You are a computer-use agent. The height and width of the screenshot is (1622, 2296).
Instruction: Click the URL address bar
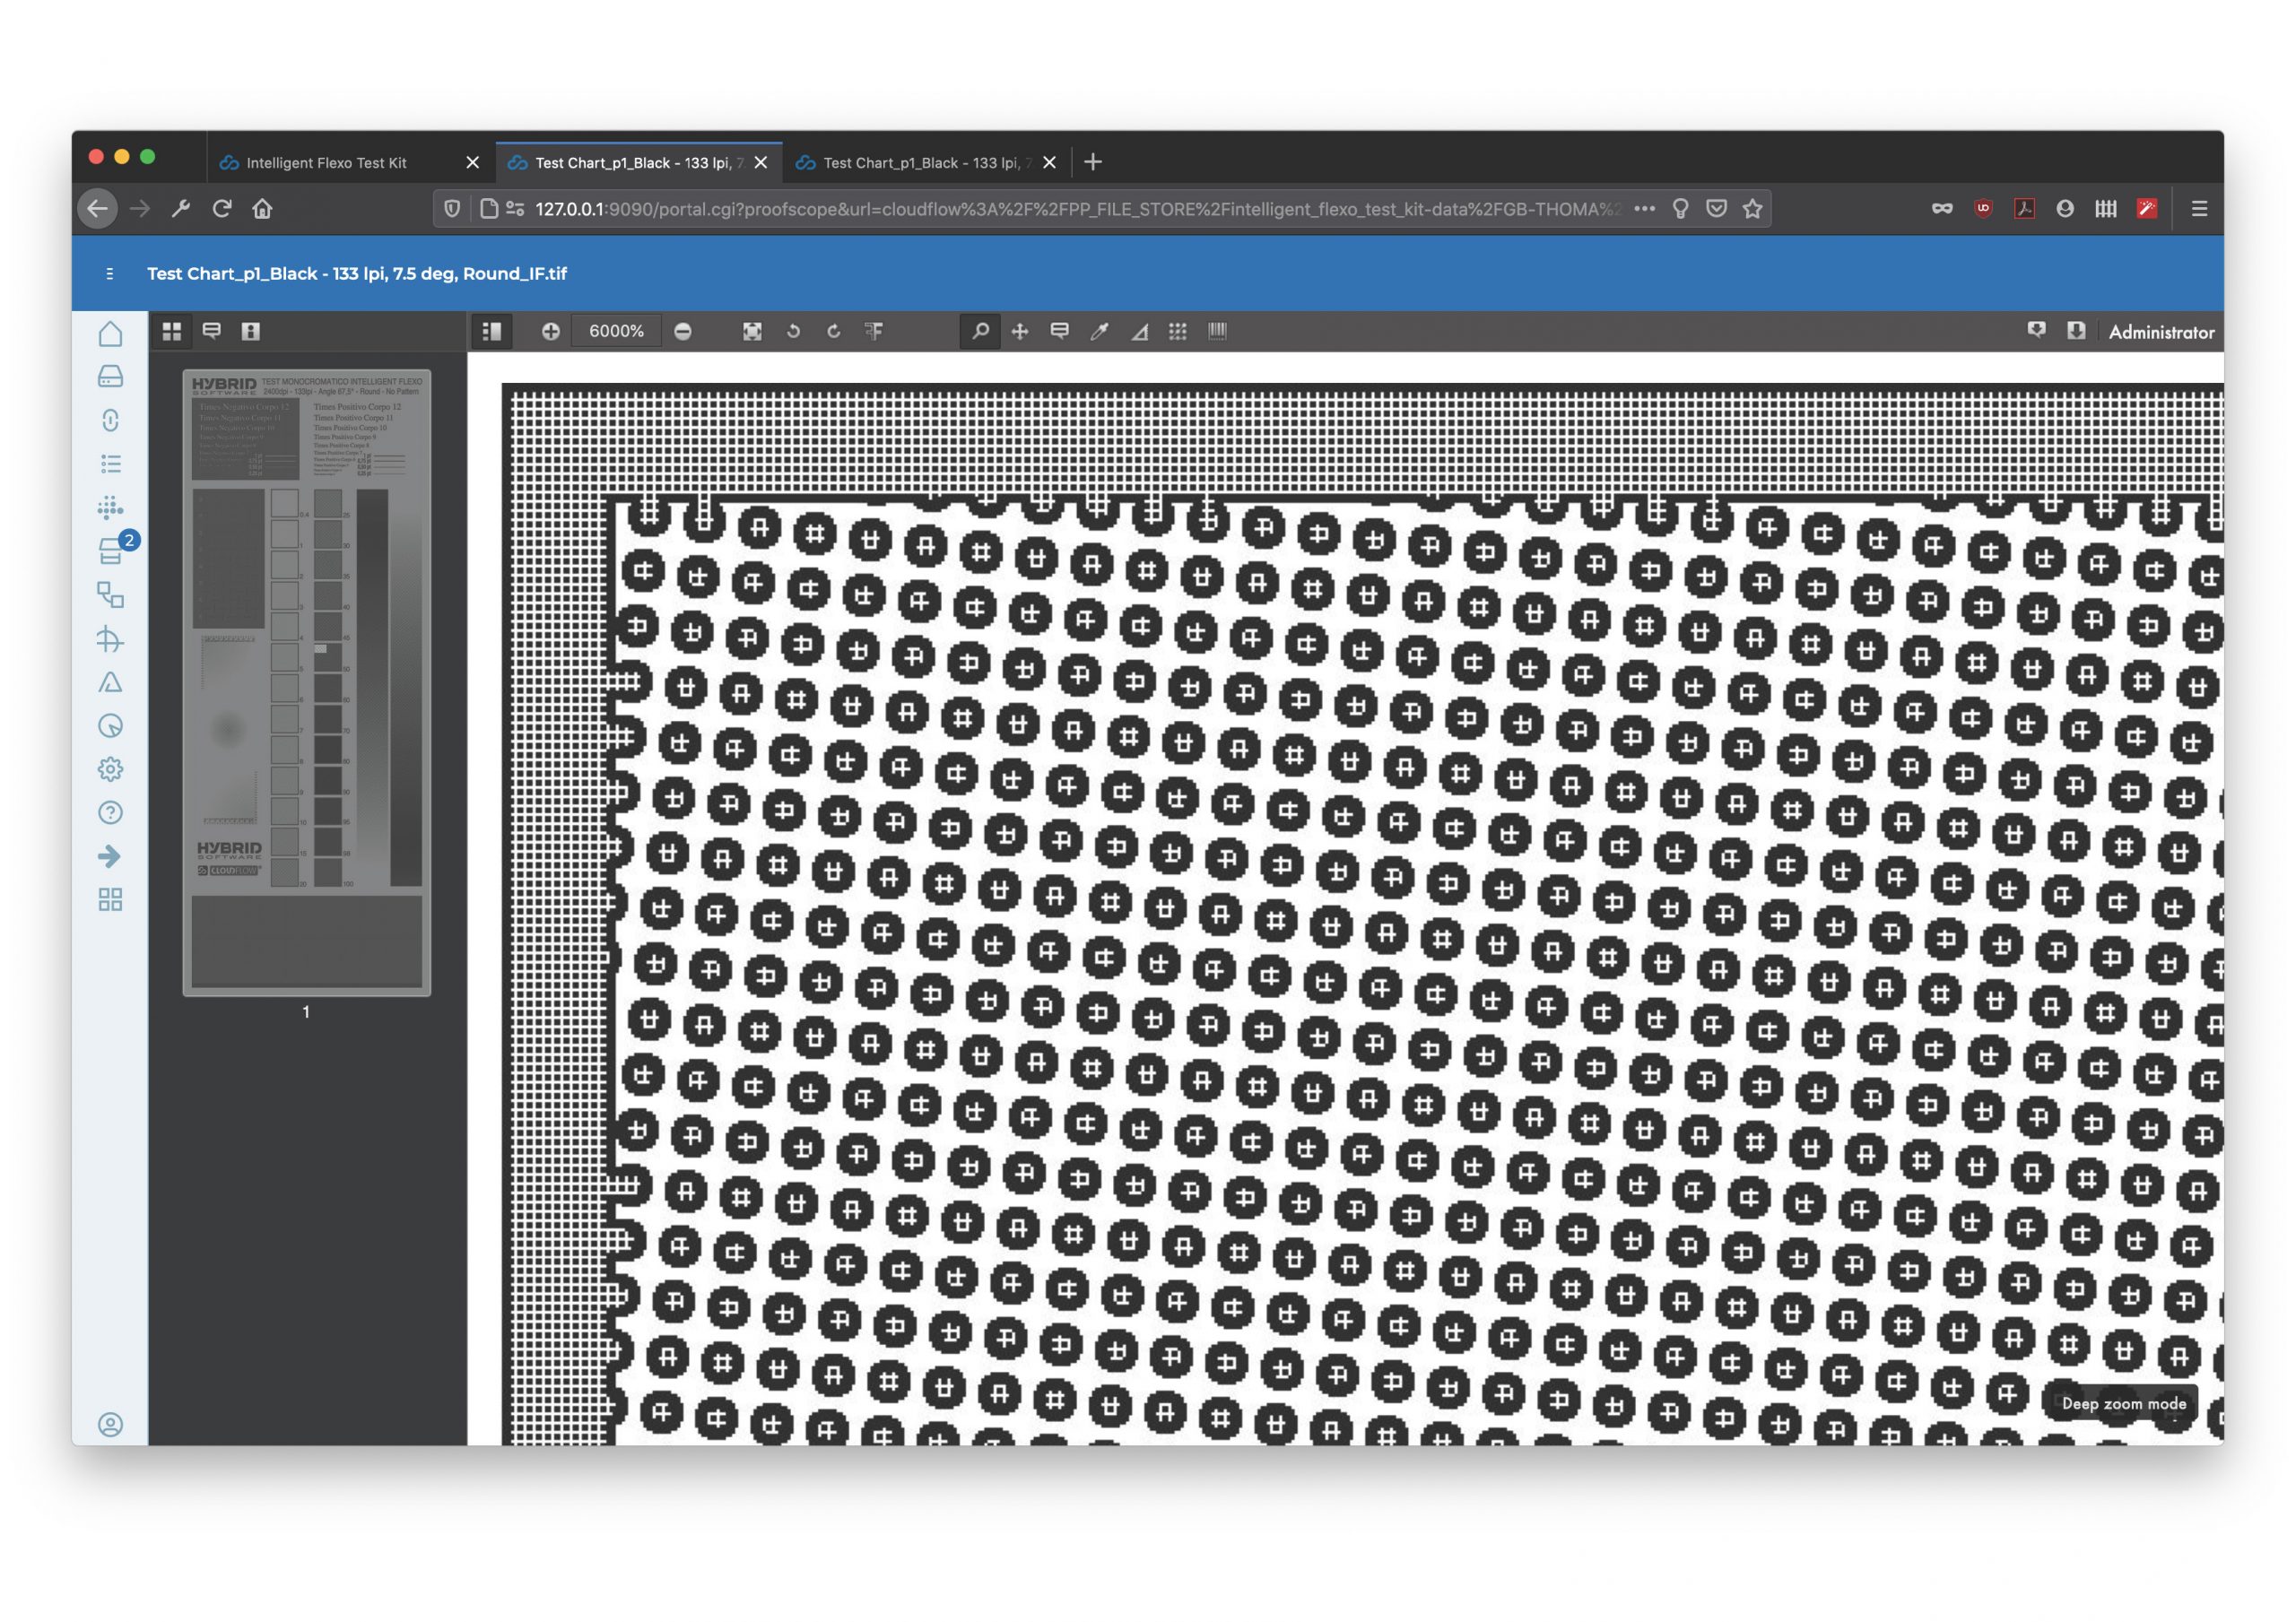tap(1076, 209)
